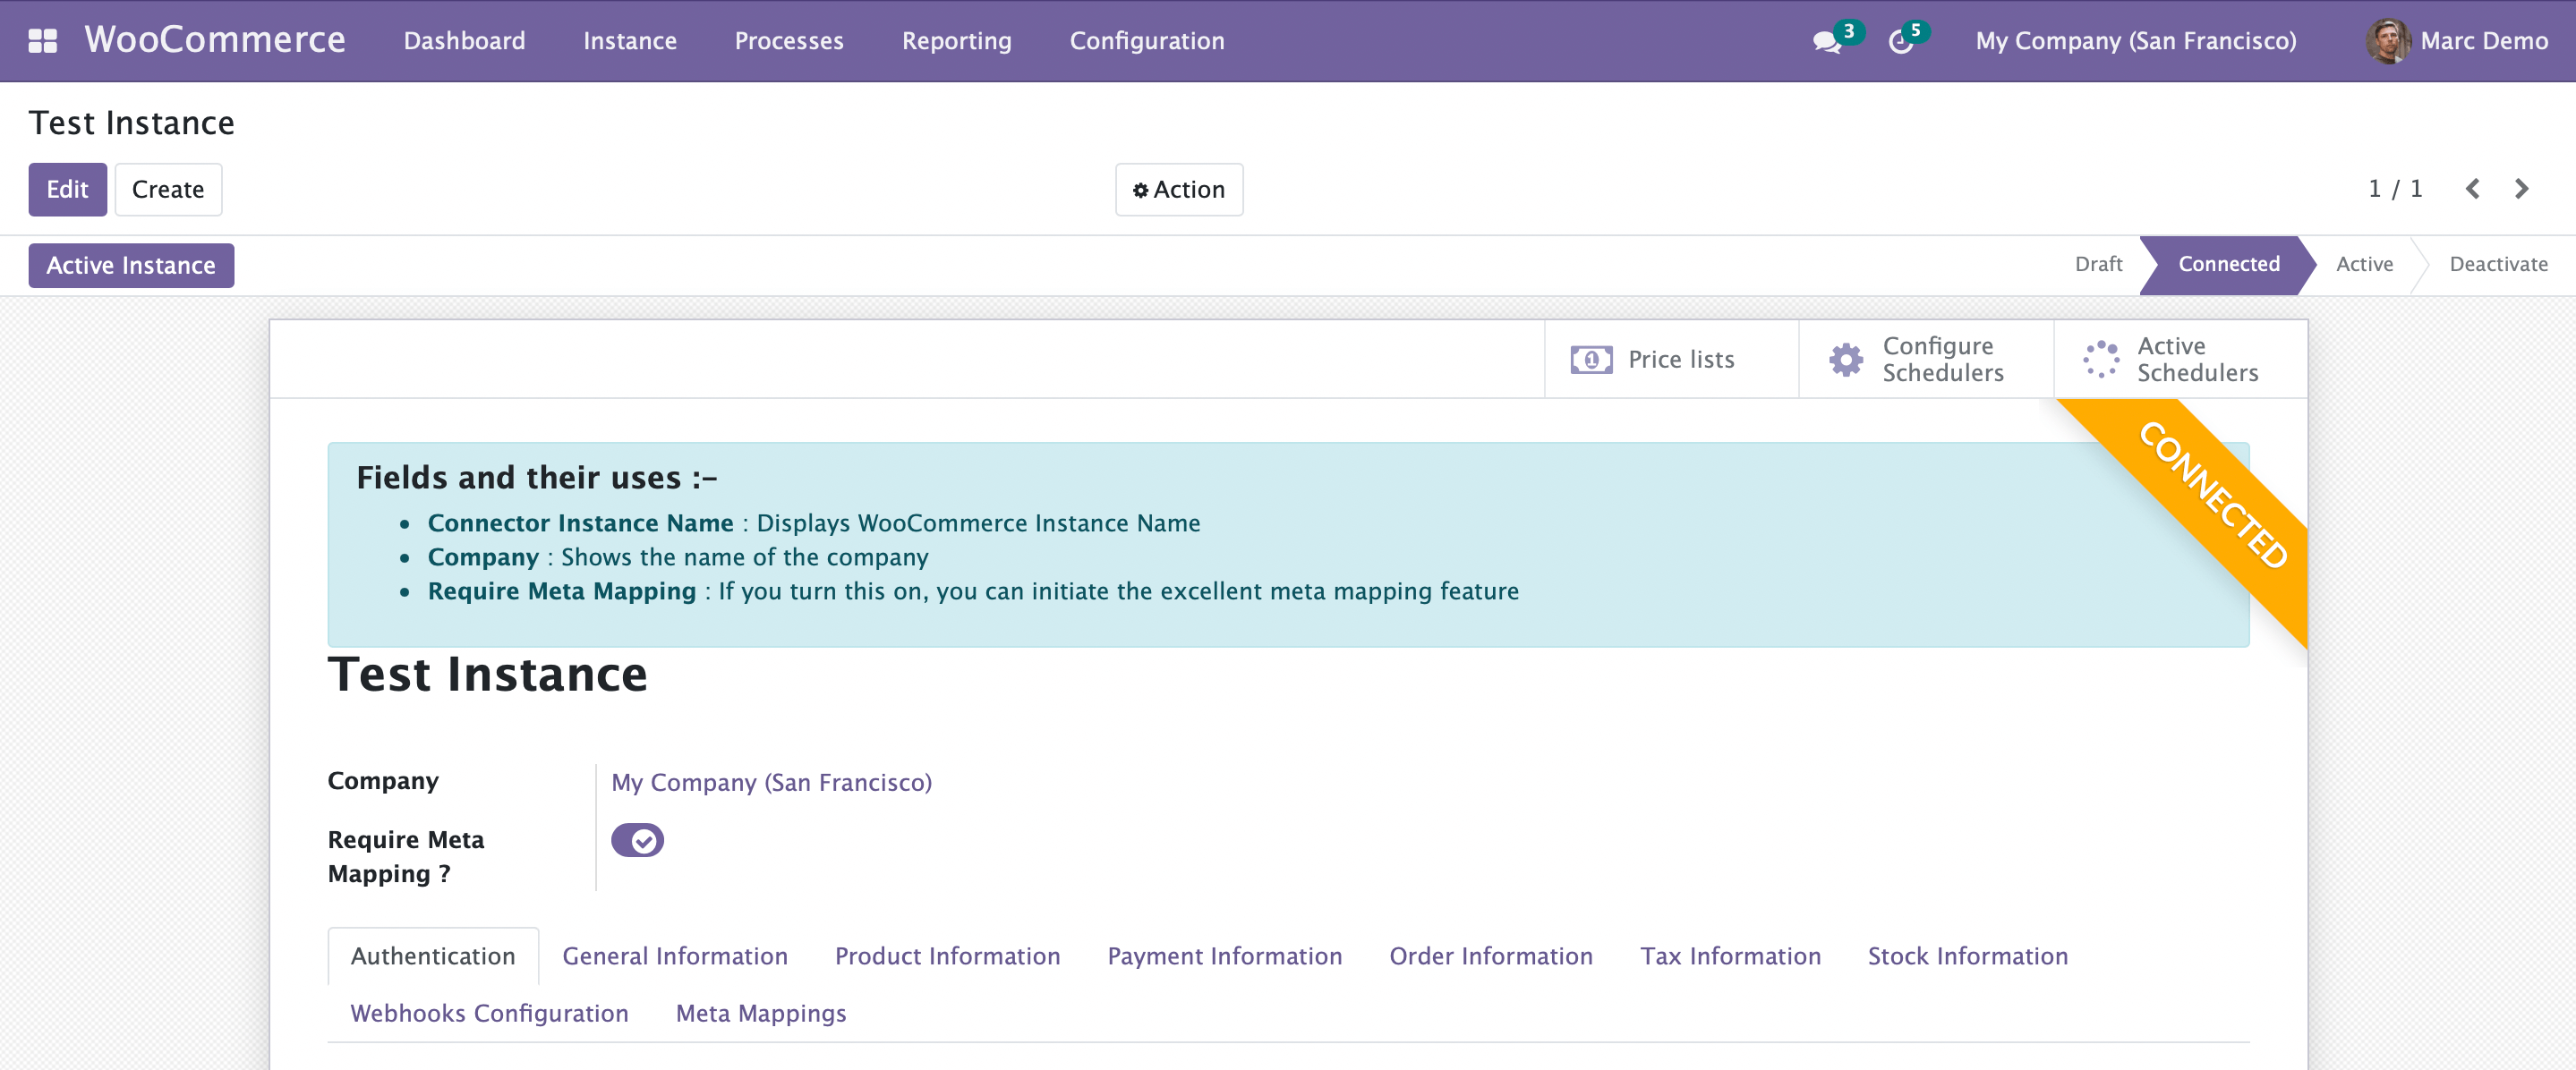Click Marc Demo user avatar
The image size is (2576, 1070).
2387,41
